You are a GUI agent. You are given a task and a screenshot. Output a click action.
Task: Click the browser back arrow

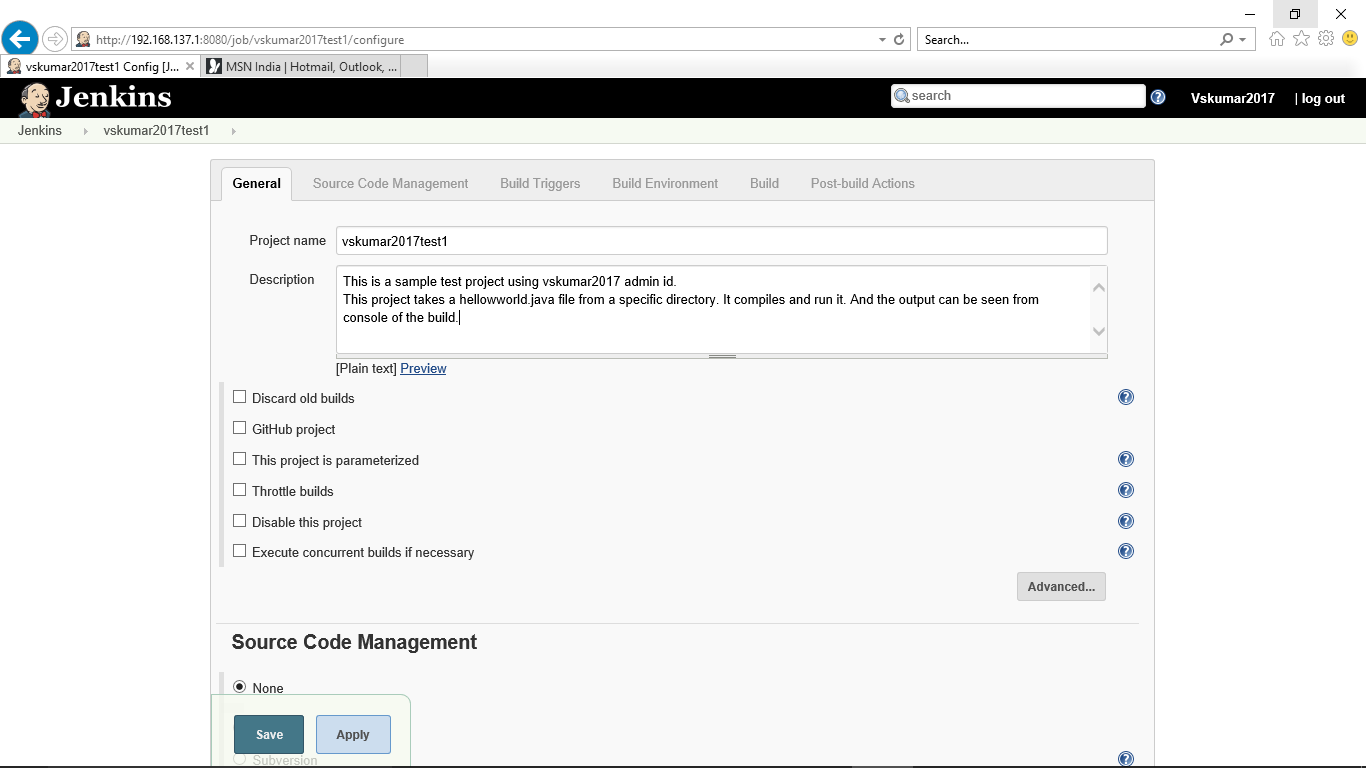20,38
